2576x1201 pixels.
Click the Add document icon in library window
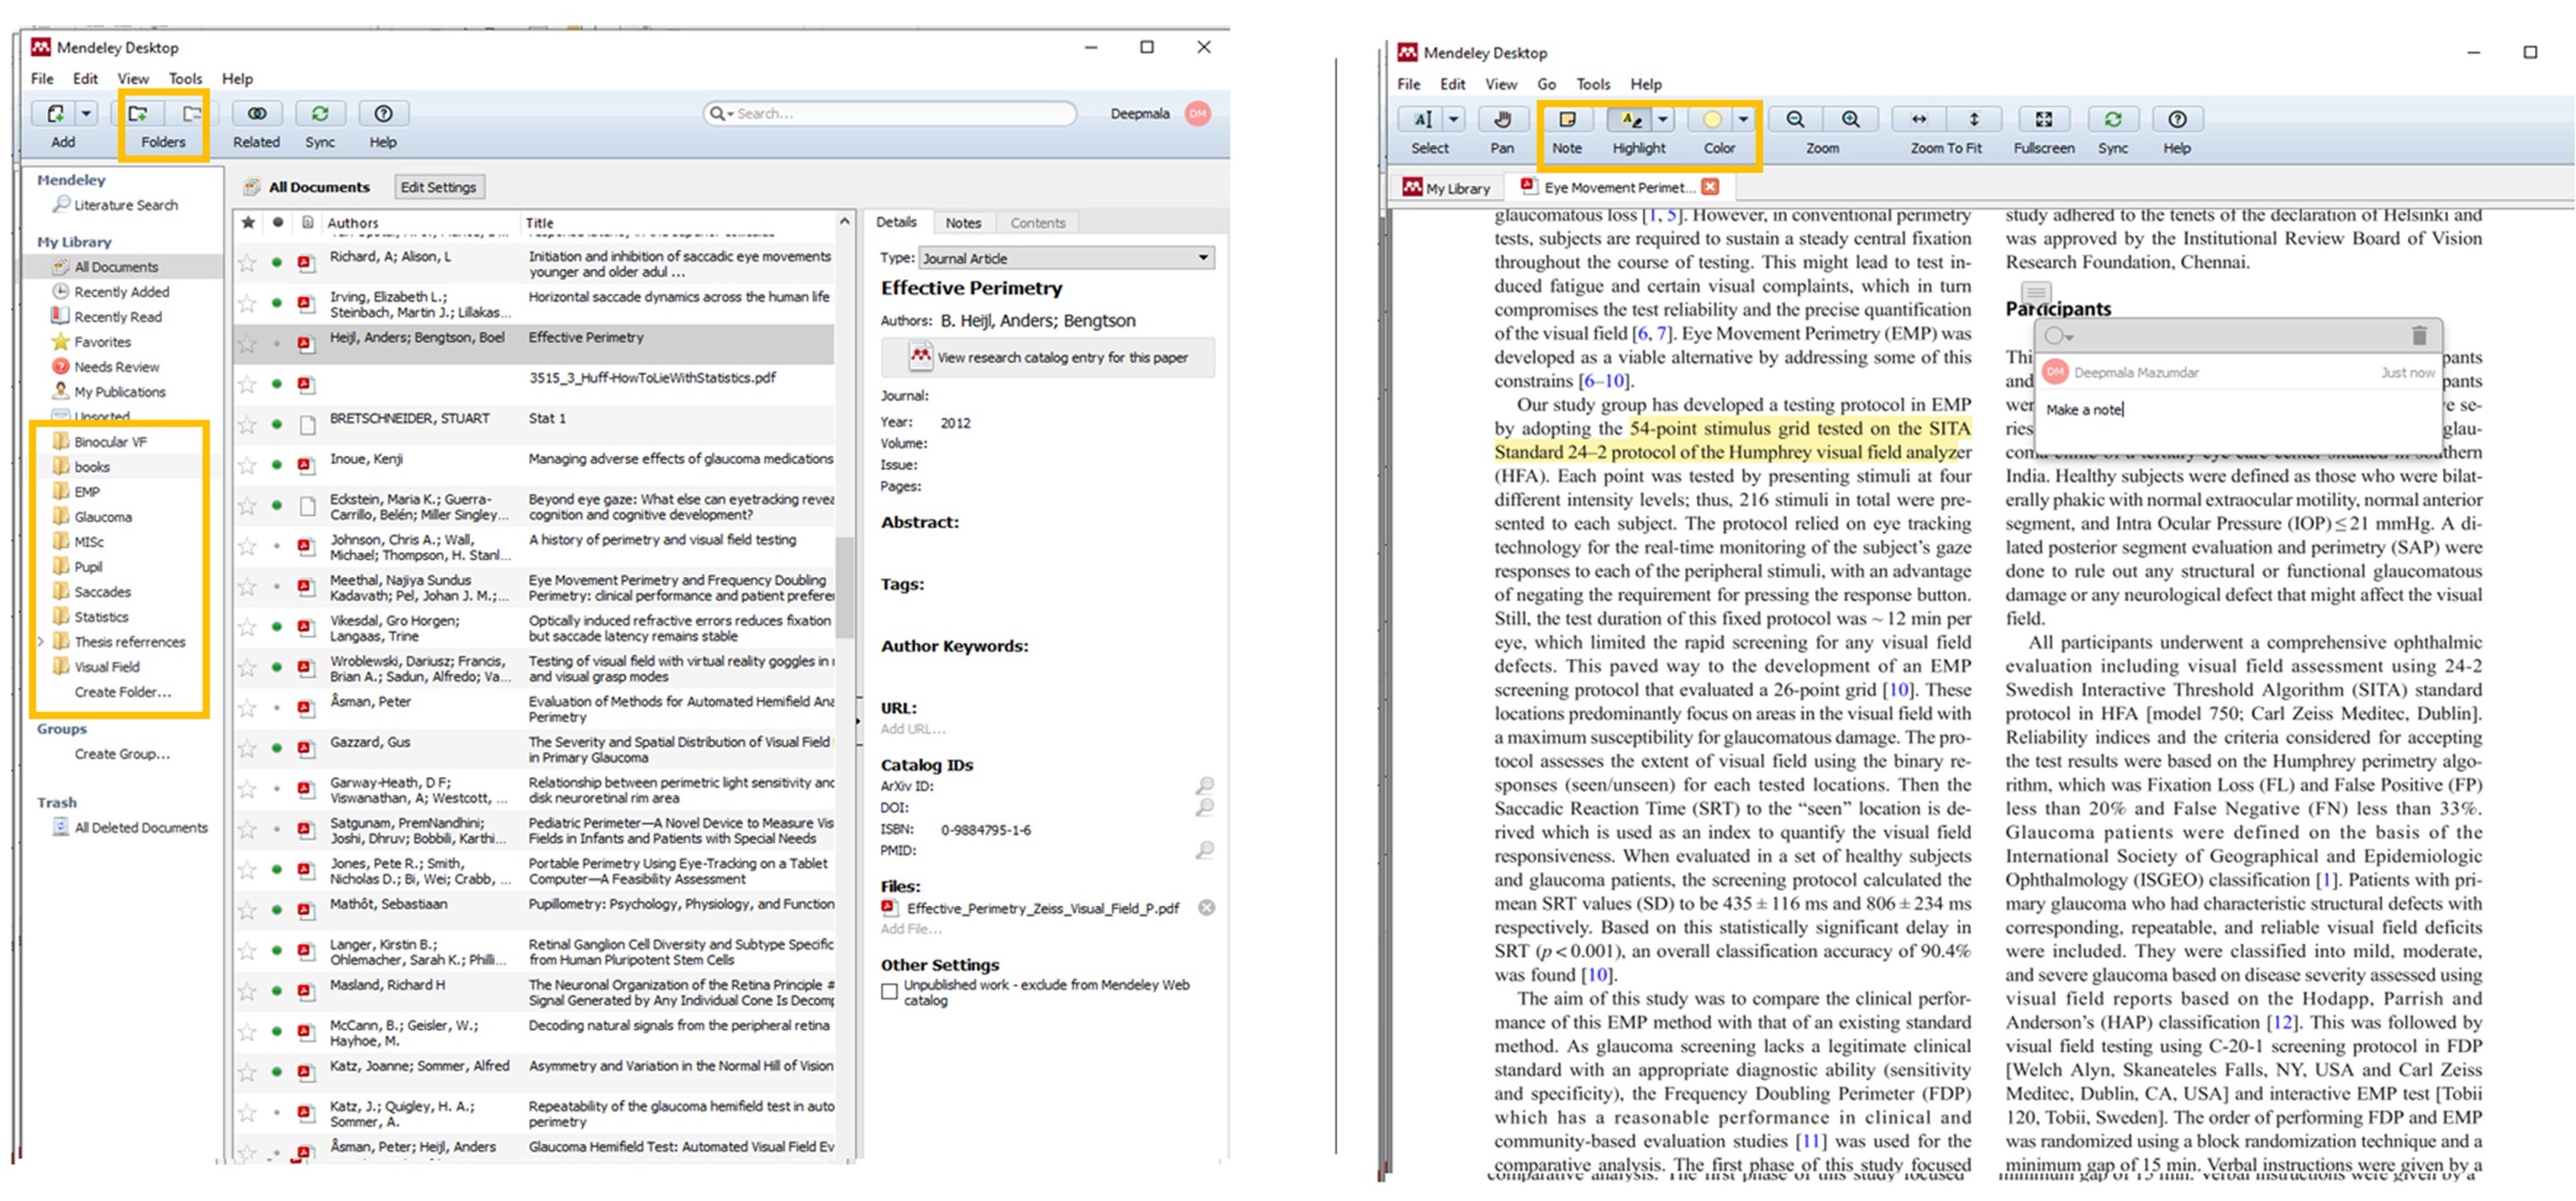point(55,114)
